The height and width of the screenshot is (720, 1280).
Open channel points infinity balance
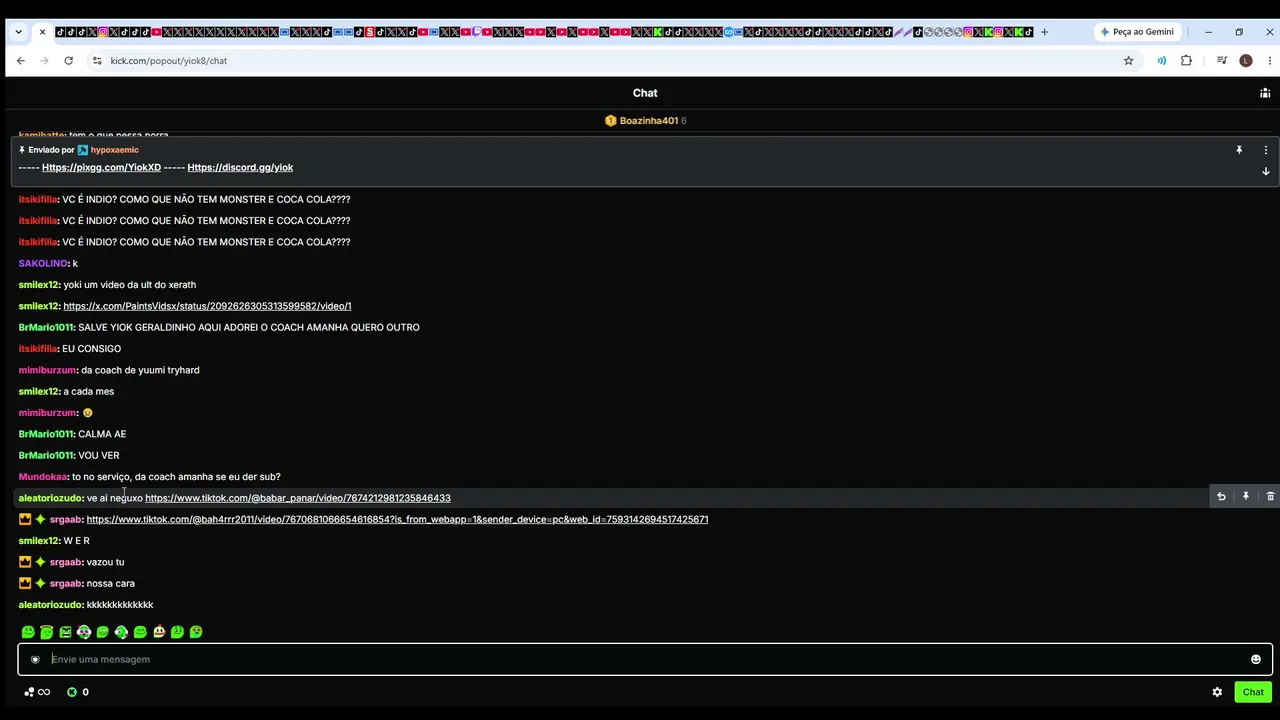point(37,692)
